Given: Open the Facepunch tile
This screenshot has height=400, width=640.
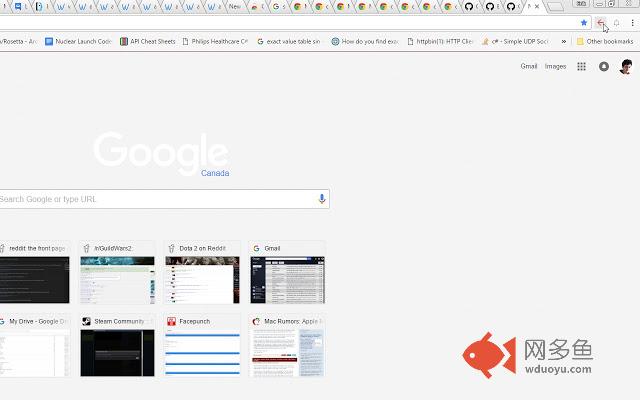Looking at the screenshot, I should [x=202, y=346].
